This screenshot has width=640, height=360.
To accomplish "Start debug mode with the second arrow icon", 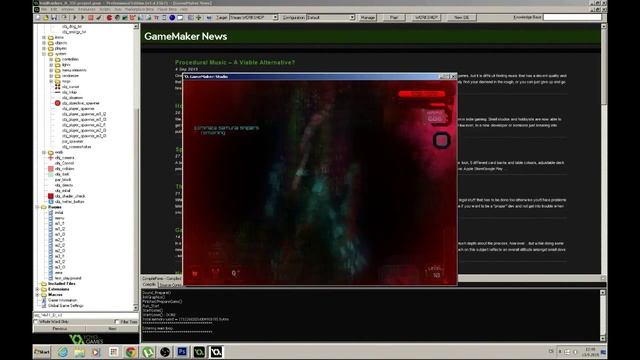I will point(83,18).
